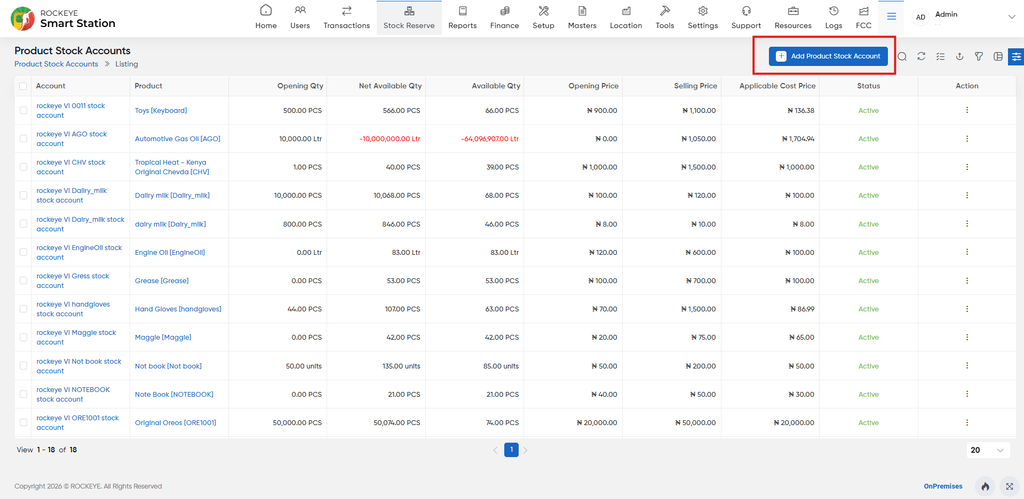Open the hamburger menu icon
This screenshot has height=499, width=1024.
[891, 17]
